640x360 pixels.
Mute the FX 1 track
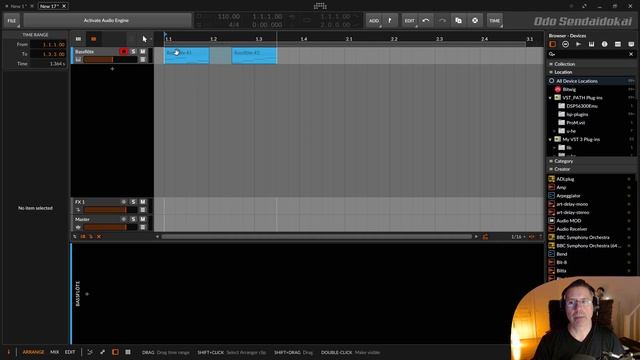click(143, 202)
